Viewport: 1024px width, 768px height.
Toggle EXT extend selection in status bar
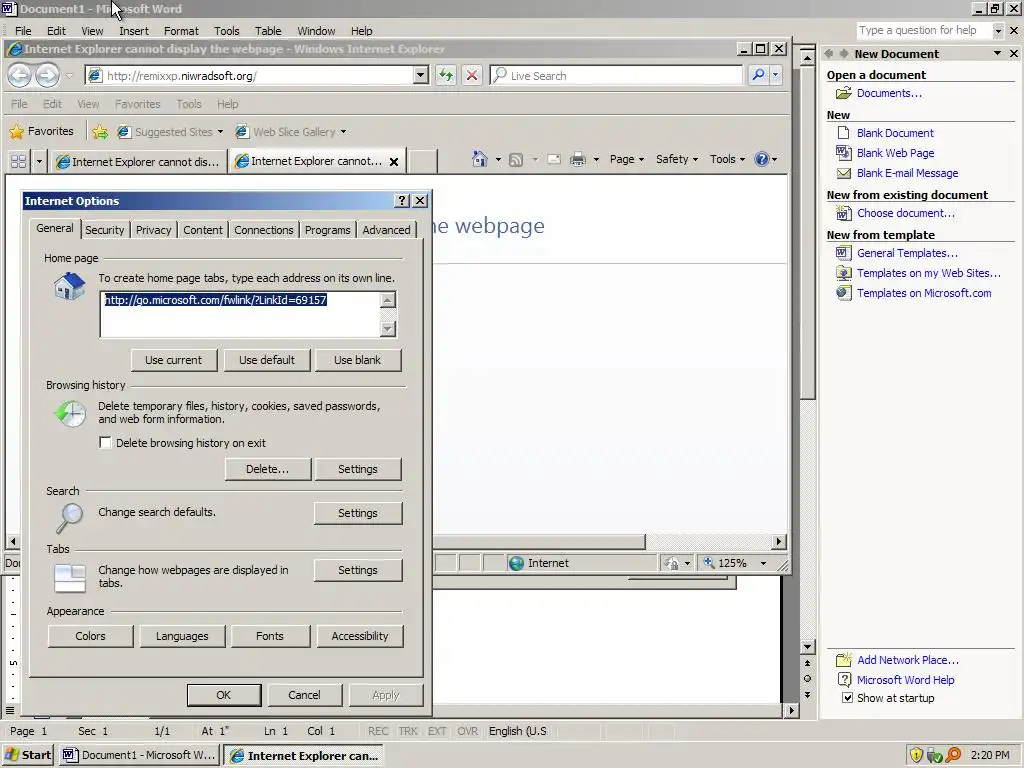[437, 731]
